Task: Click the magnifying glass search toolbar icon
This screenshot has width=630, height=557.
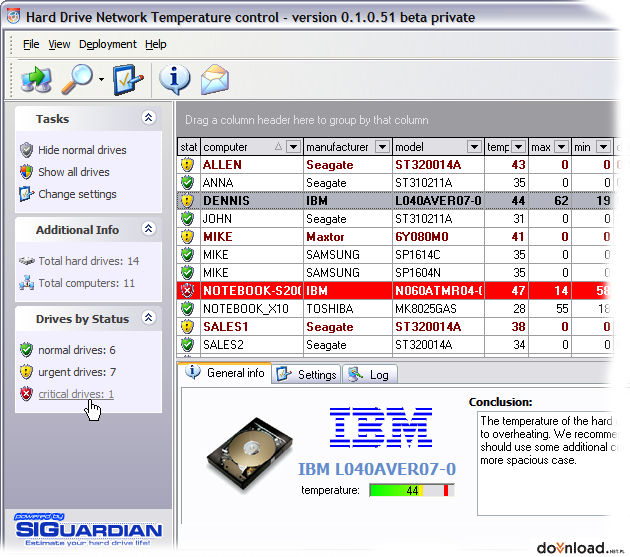Action: (77, 79)
